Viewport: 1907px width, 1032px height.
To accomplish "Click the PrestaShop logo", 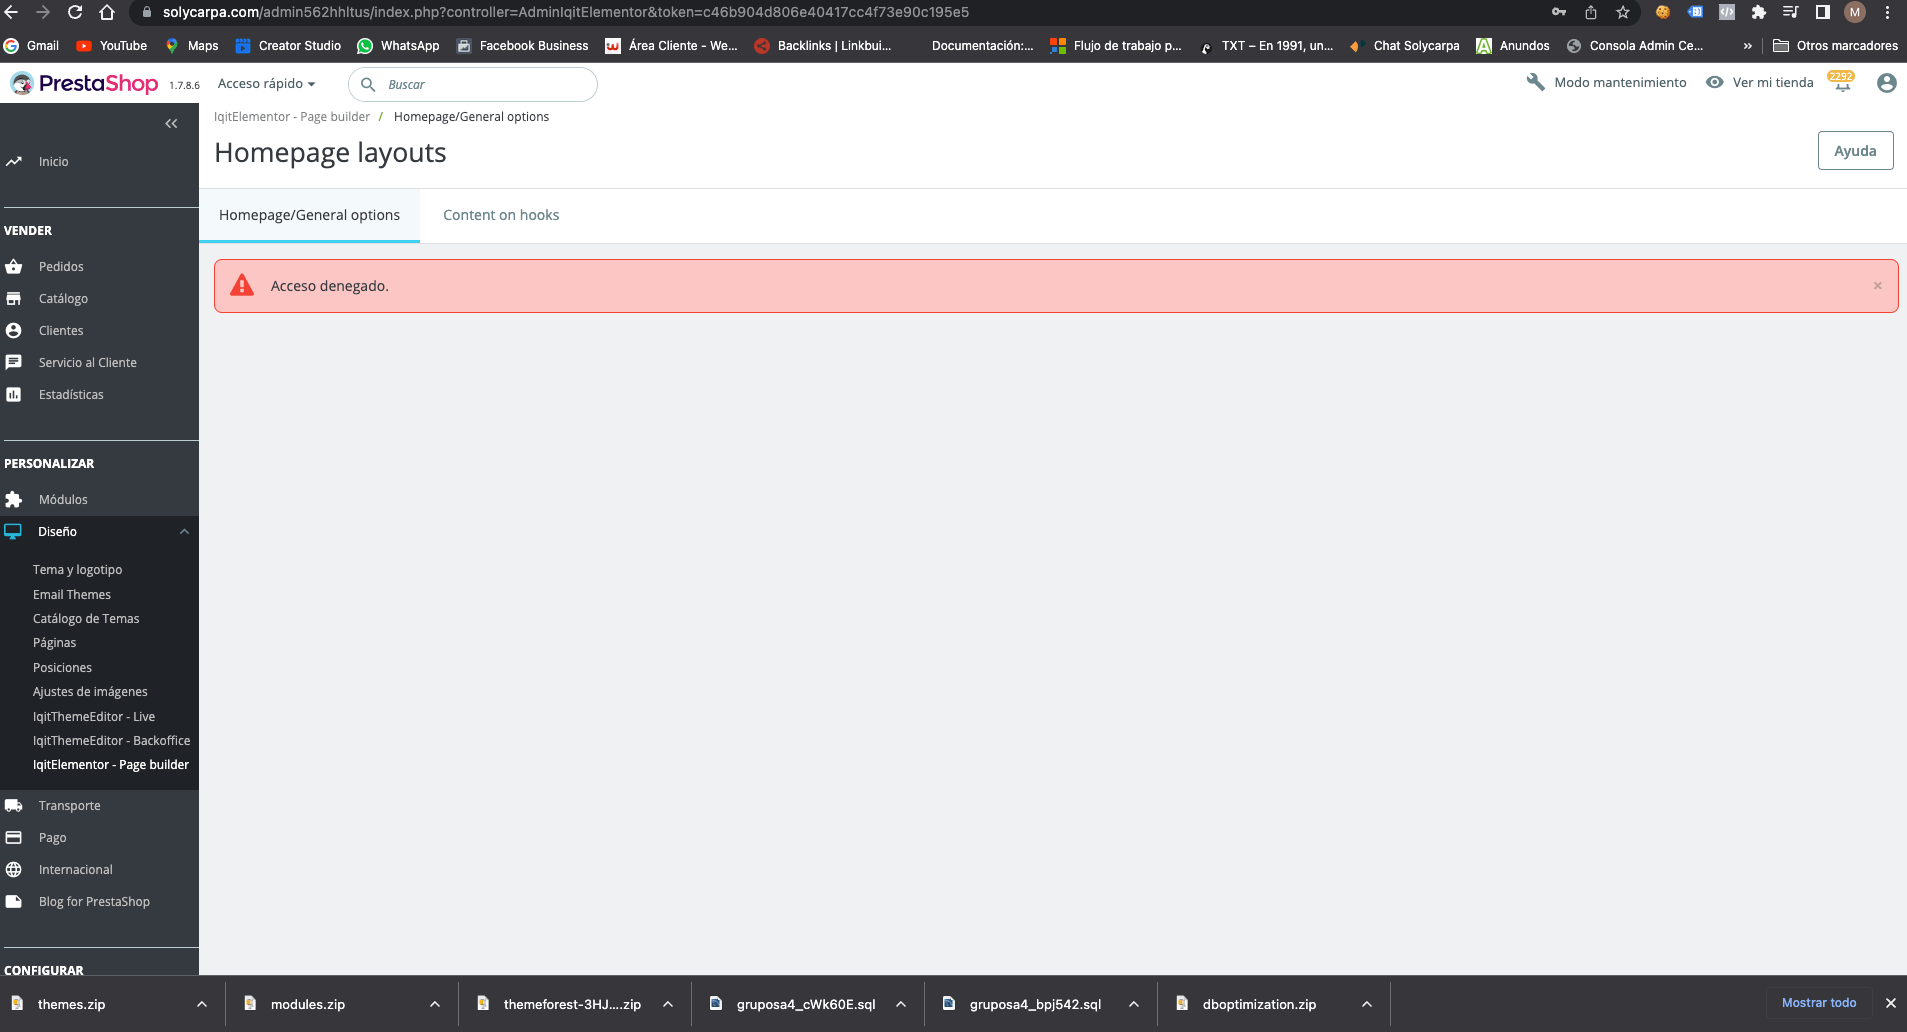I will (x=84, y=84).
